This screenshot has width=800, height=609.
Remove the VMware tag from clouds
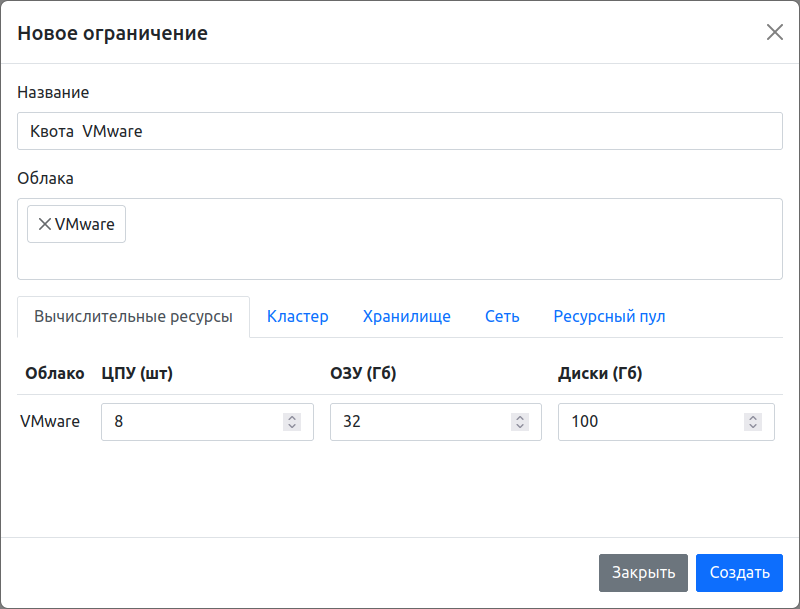44,224
